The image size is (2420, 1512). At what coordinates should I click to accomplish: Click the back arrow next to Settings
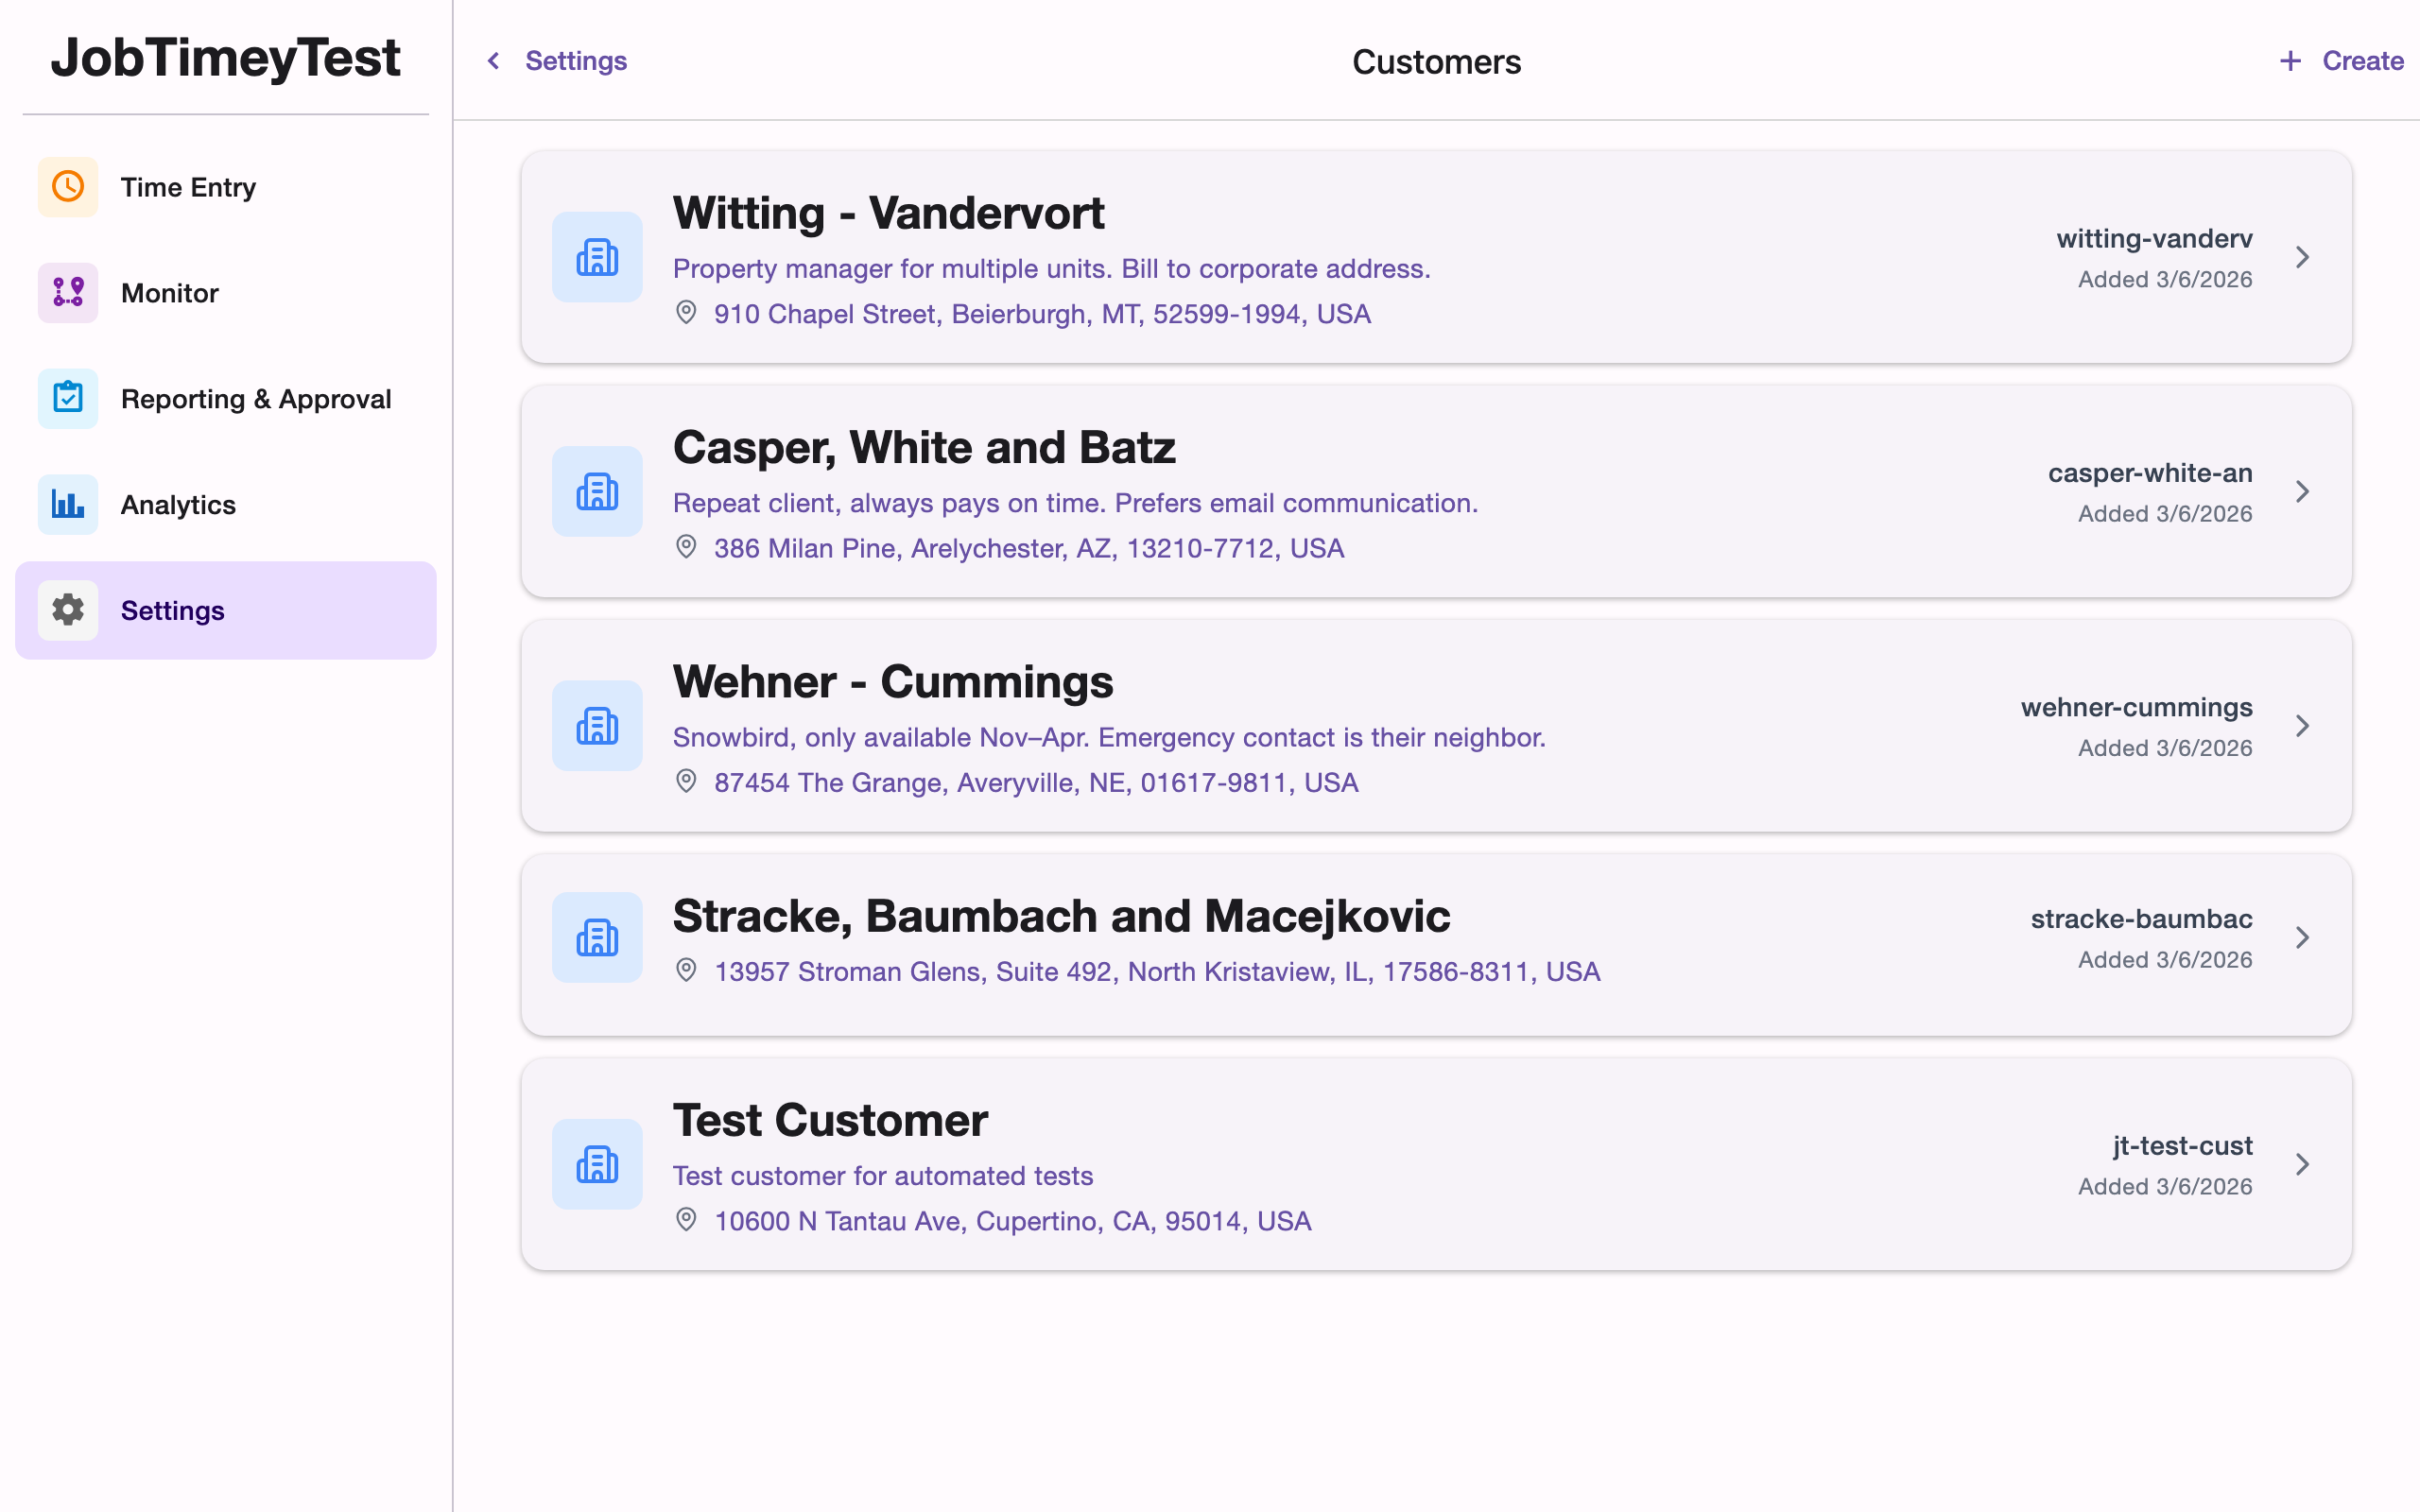[492, 61]
